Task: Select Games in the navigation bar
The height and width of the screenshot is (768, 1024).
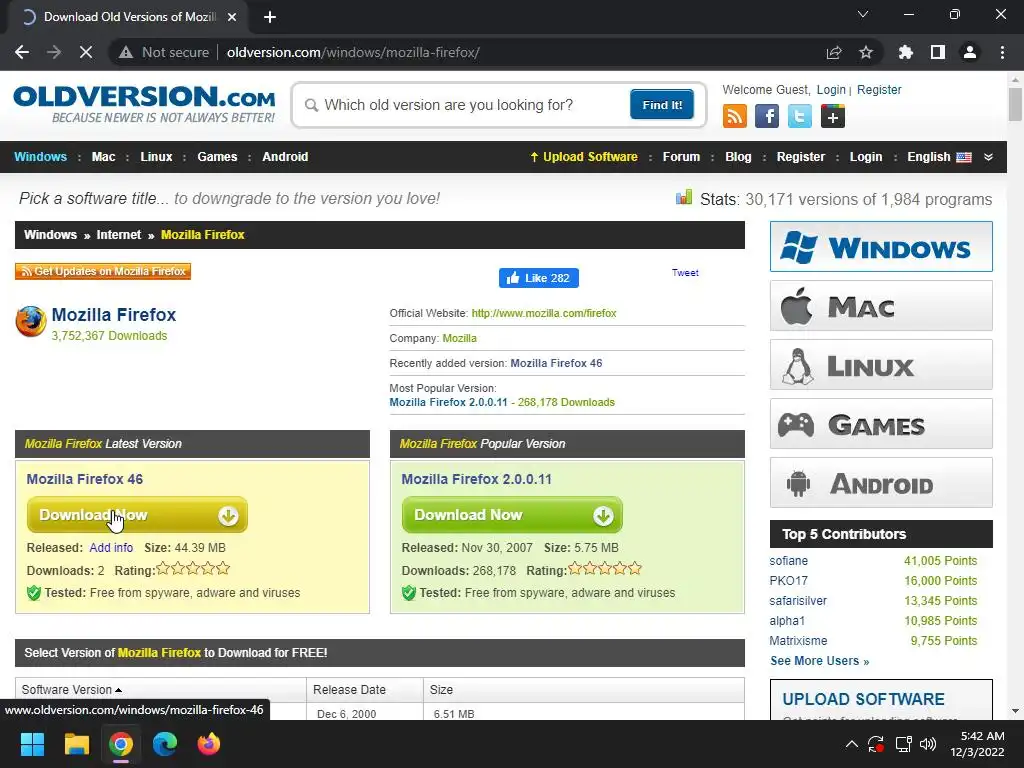Action: 217,157
